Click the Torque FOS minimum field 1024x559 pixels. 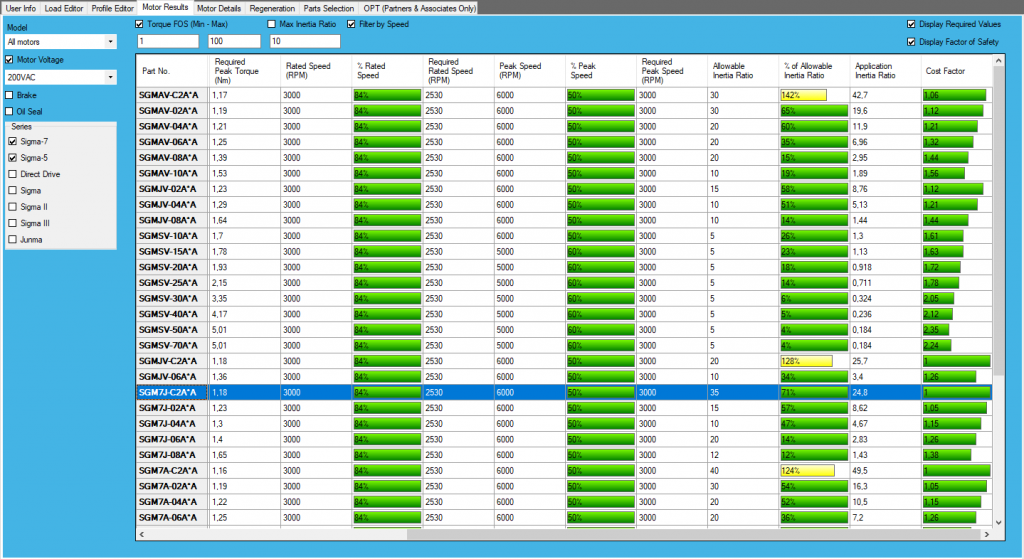pos(168,41)
